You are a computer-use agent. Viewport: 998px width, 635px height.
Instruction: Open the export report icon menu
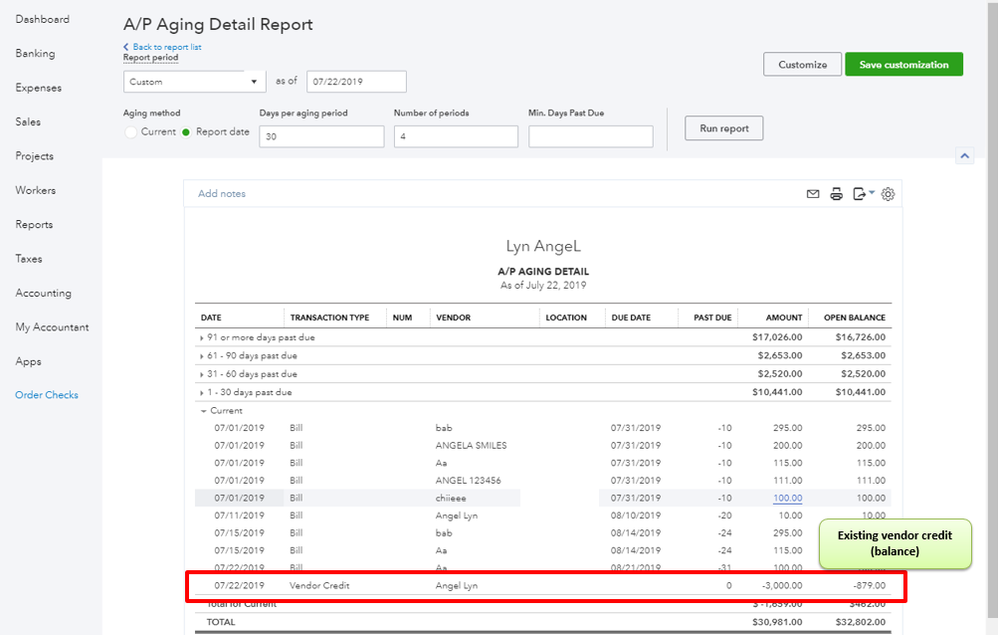(x=863, y=194)
